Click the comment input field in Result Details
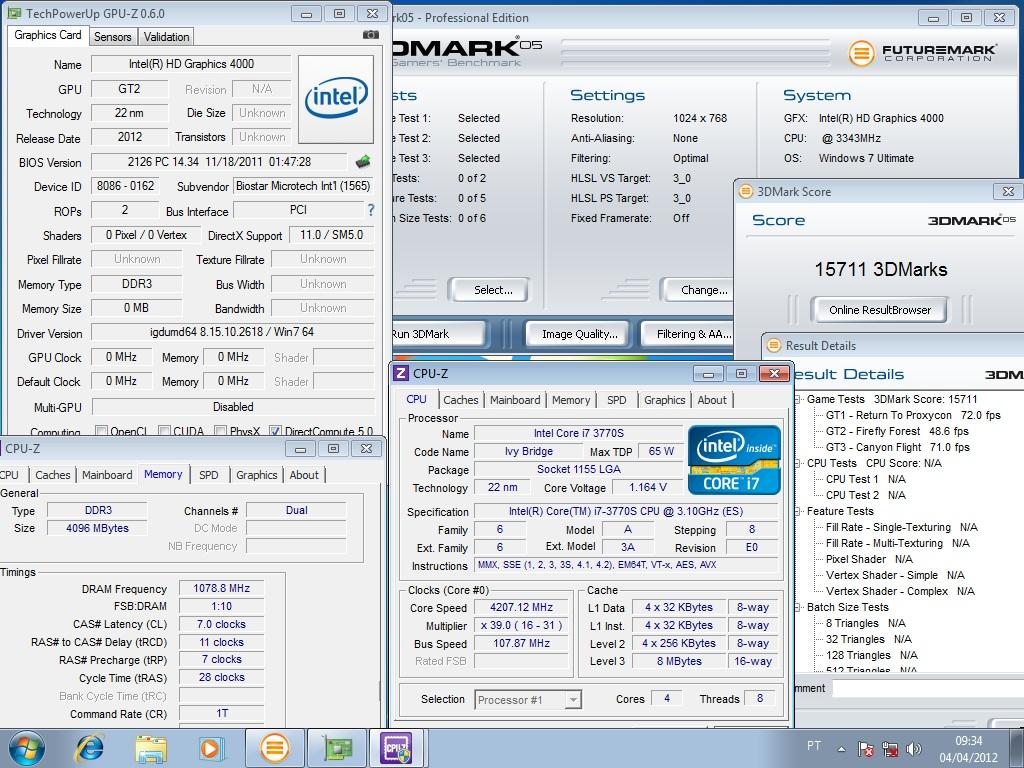 point(928,688)
